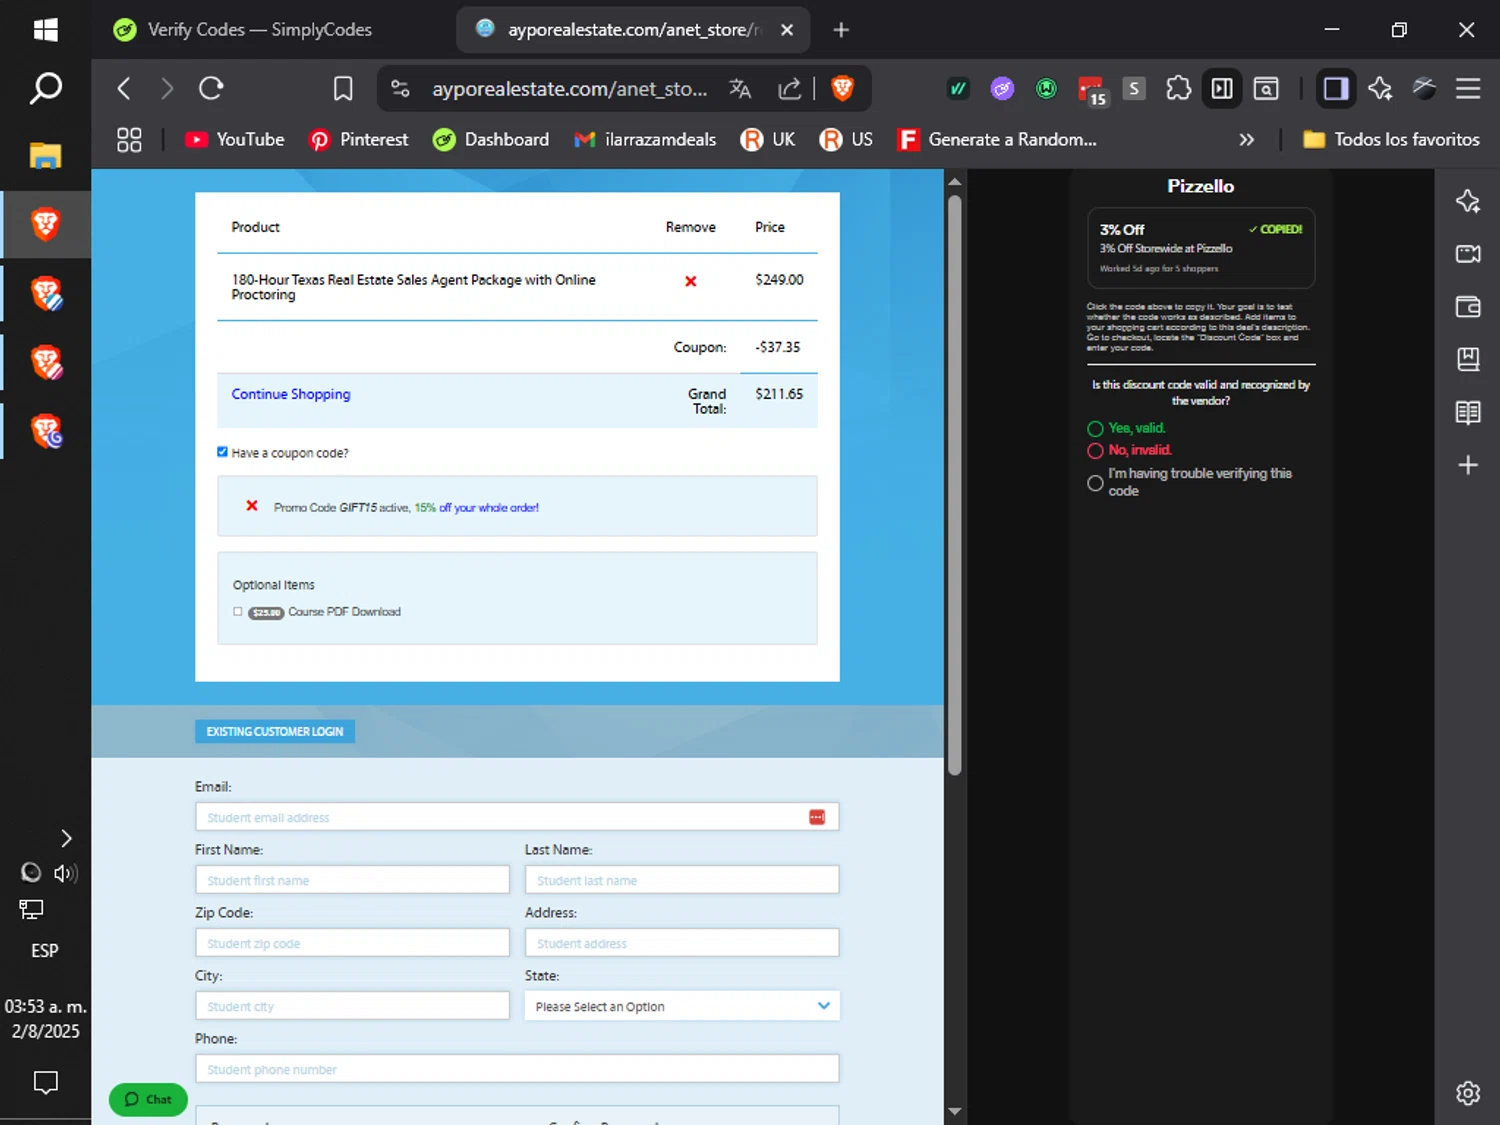
Task: Click the scrollbar down arrow
Action: tap(955, 1111)
